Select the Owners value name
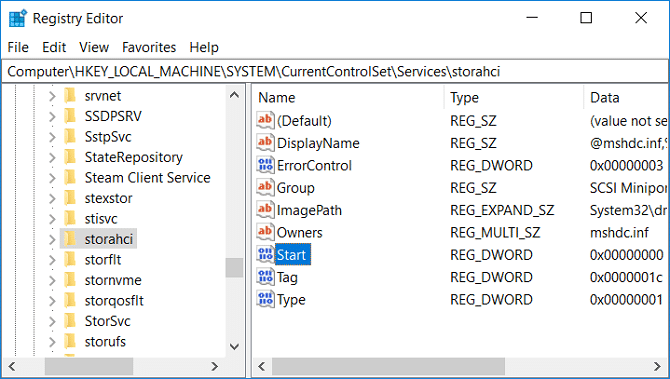 [300, 232]
